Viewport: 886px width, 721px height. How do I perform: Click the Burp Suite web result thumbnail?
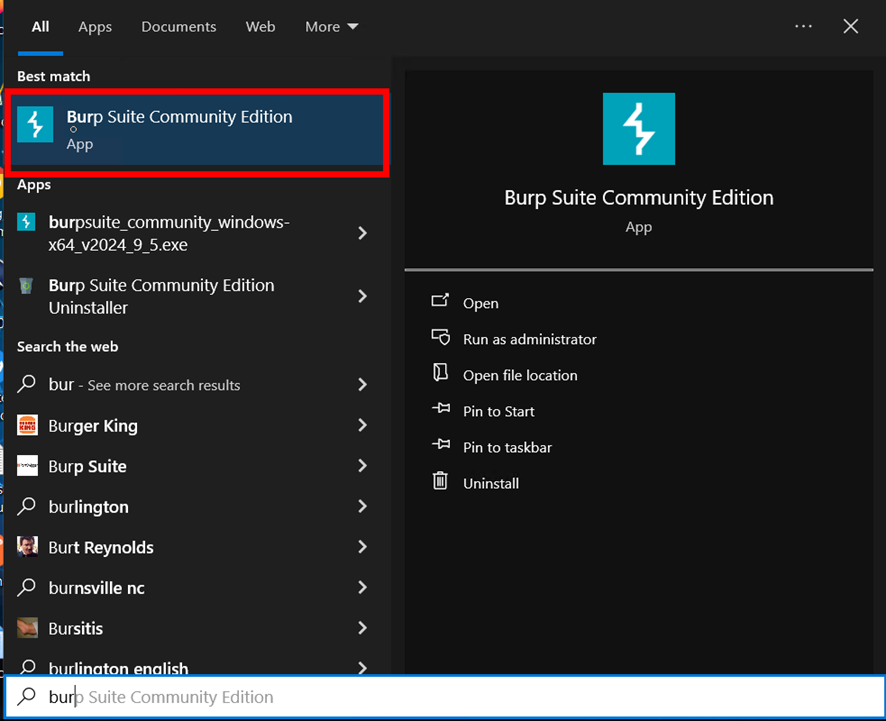point(27,466)
